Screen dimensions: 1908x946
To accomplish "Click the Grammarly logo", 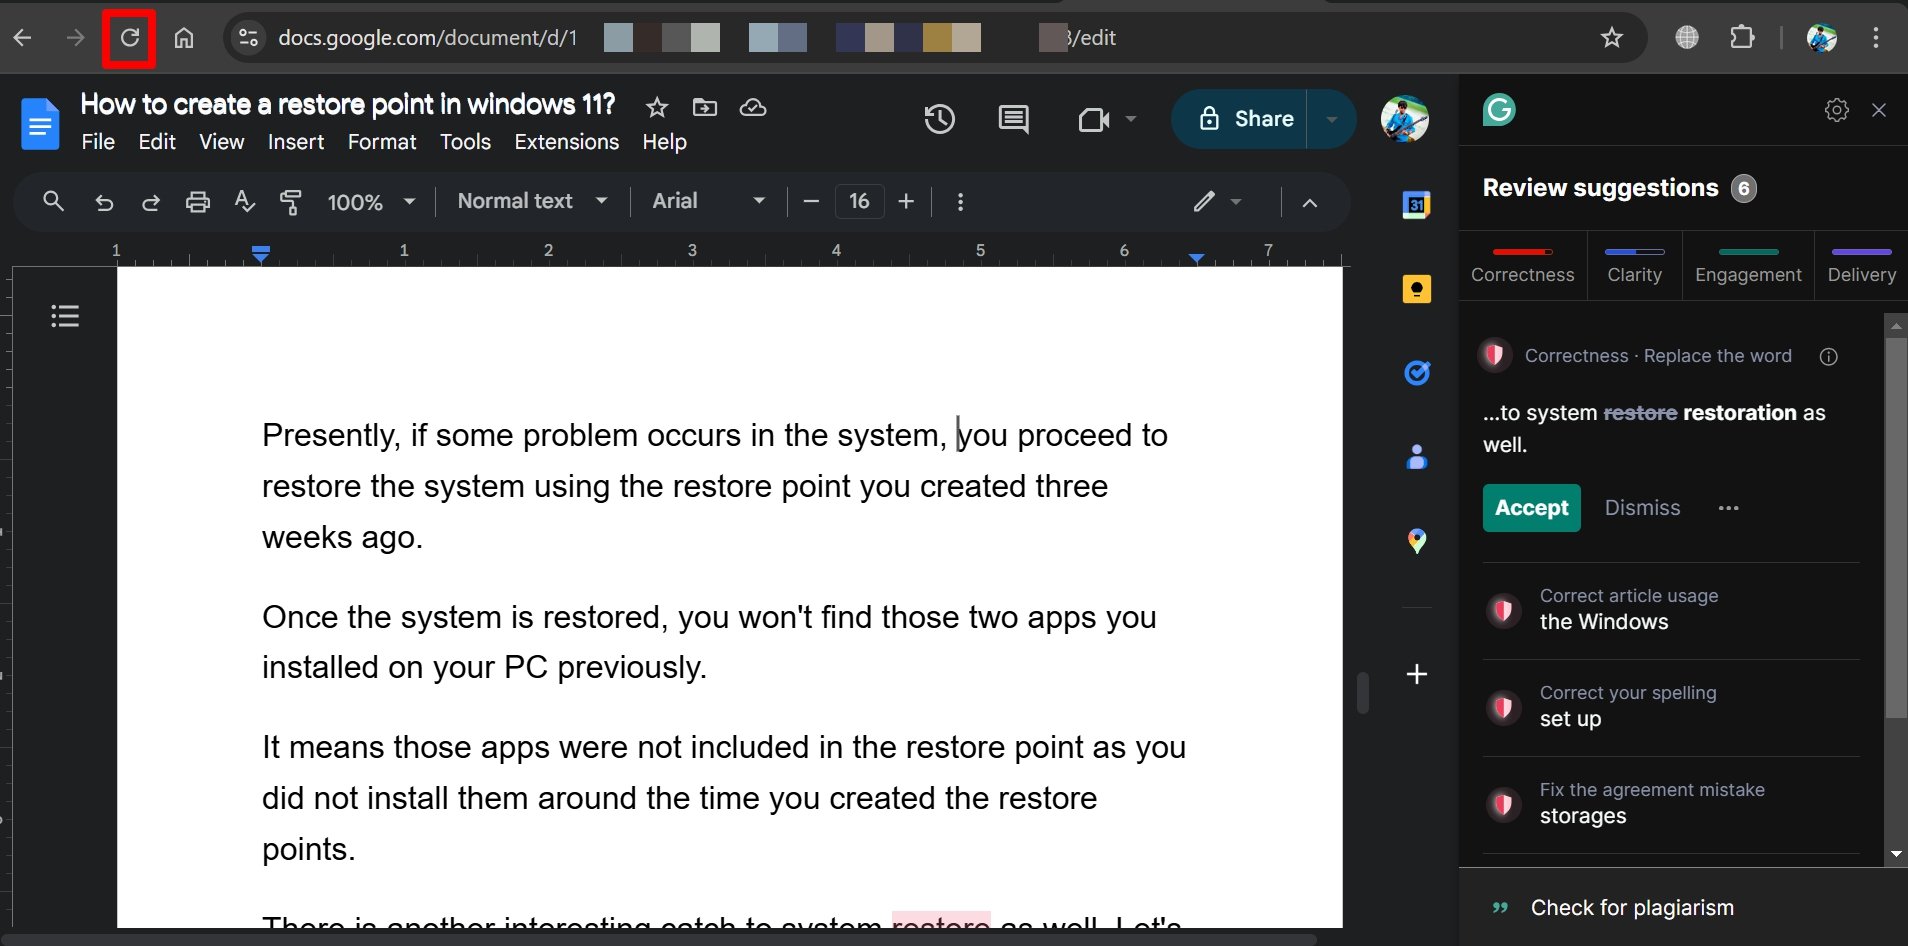I will click(1499, 109).
